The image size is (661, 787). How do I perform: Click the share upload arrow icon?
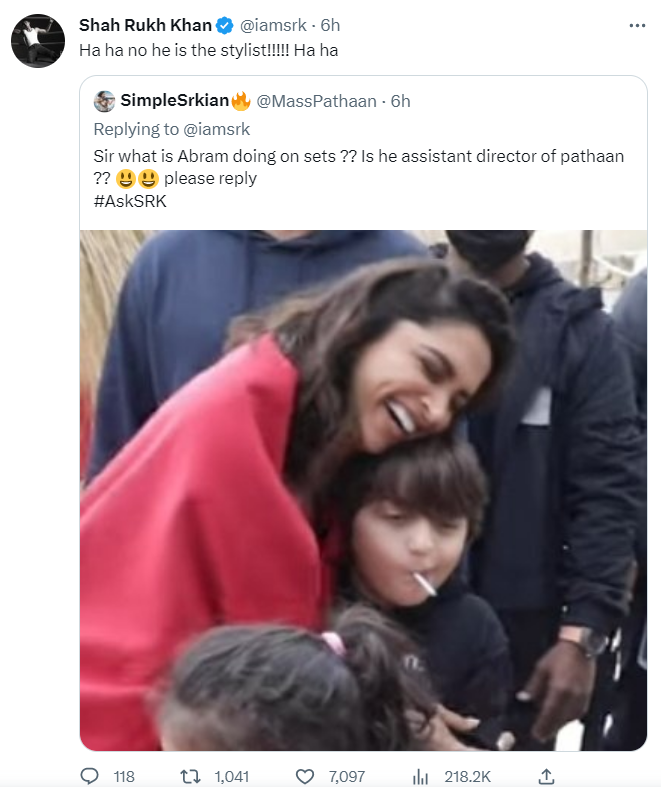point(546,775)
